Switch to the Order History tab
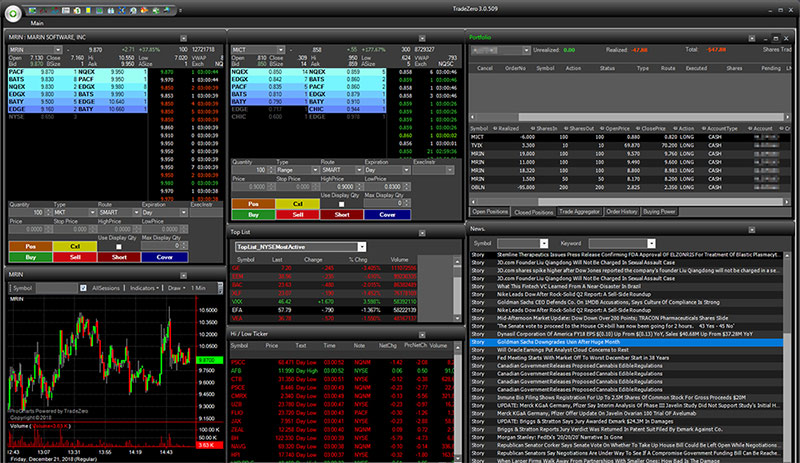 [621, 211]
